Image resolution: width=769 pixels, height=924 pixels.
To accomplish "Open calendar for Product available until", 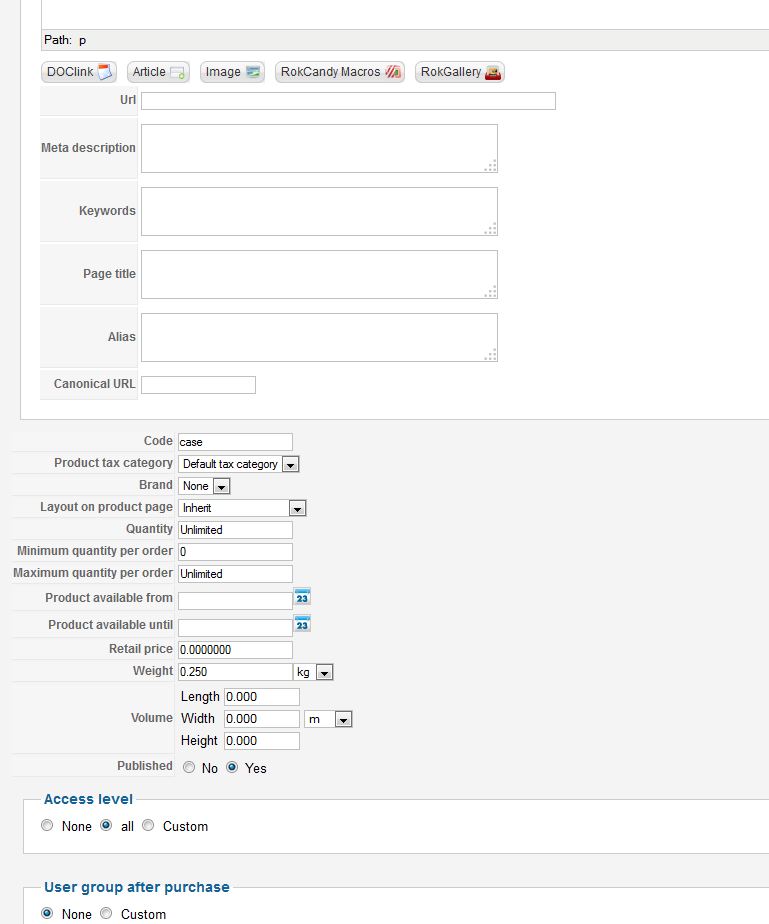I will point(302,624).
